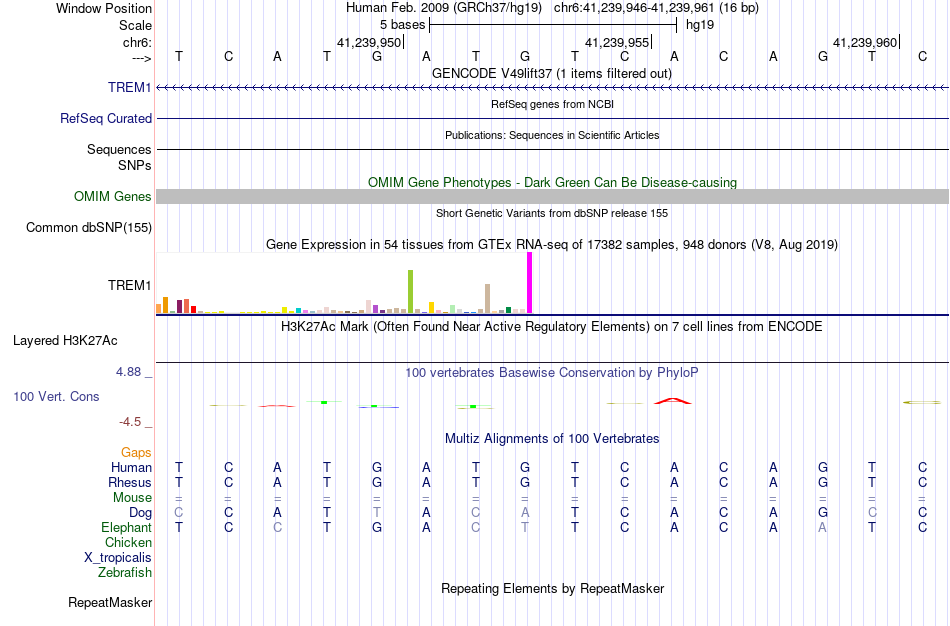Click 100 vertebrates Basewise Conservation by PhyloP
The height and width of the screenshot is (626, 950).
pyautogui.click(x=552, y=373)
